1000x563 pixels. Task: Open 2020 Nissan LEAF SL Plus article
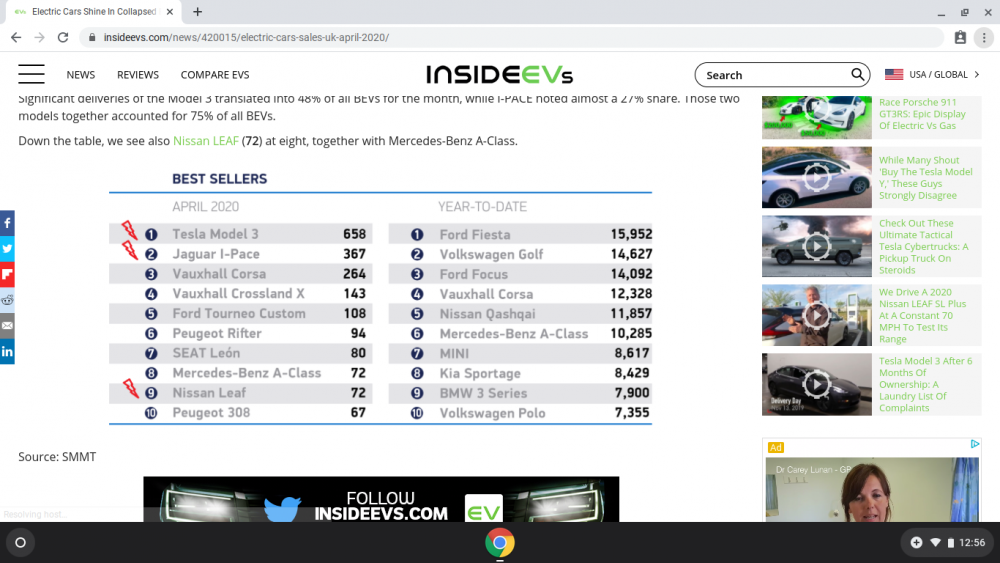[922, 315]
